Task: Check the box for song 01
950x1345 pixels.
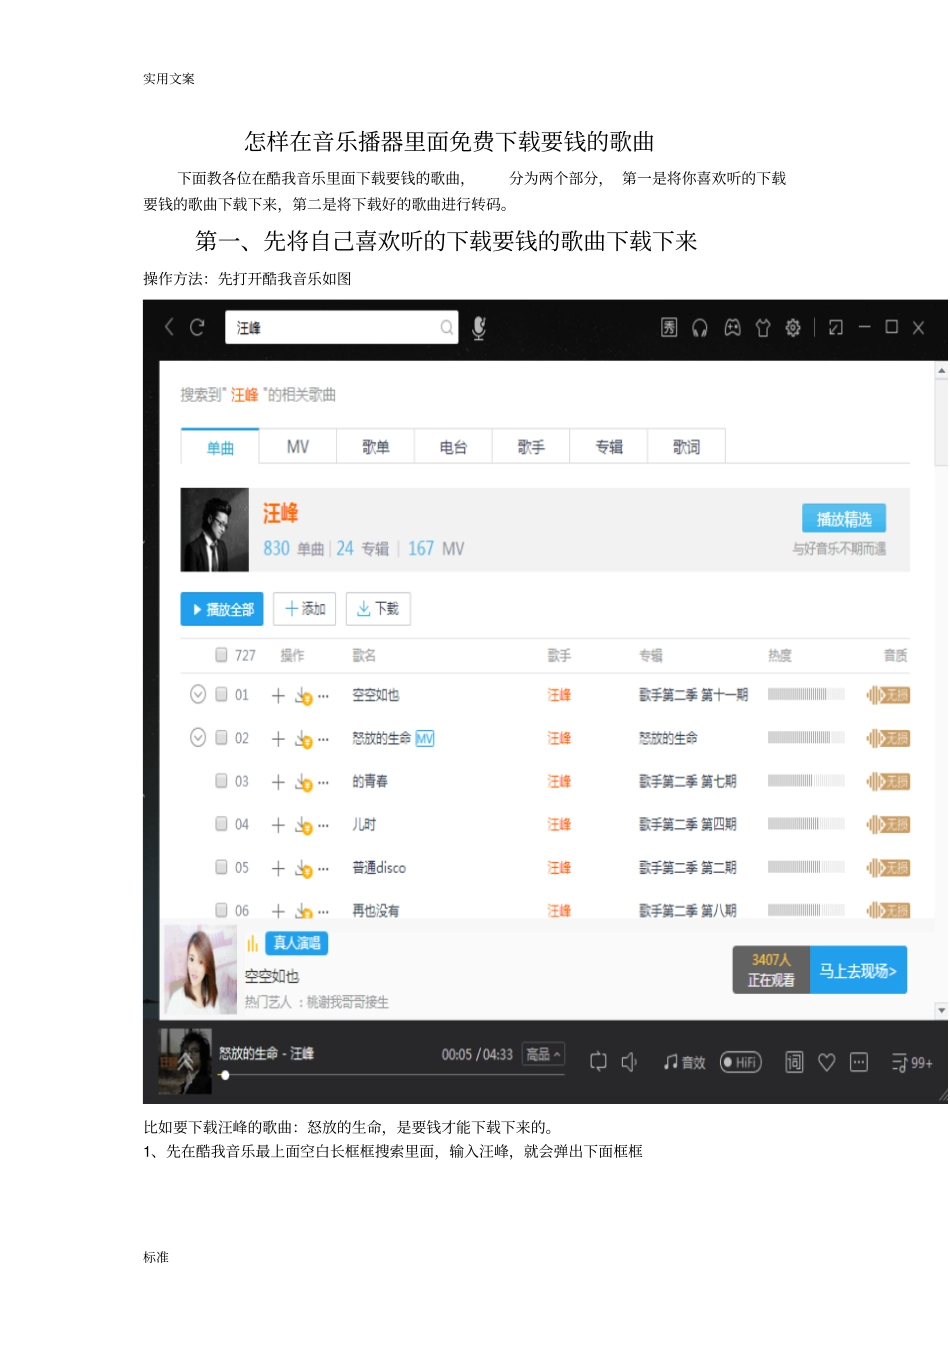Action: (x=221, y=694)
